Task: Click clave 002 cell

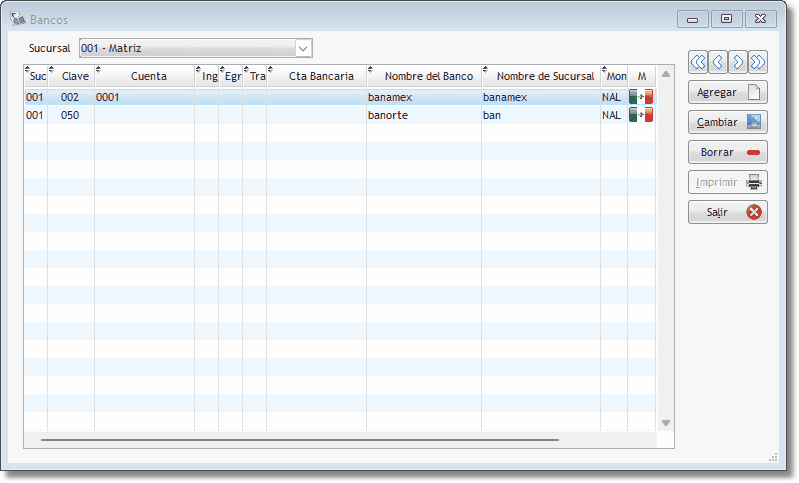Action: (70, 97)
